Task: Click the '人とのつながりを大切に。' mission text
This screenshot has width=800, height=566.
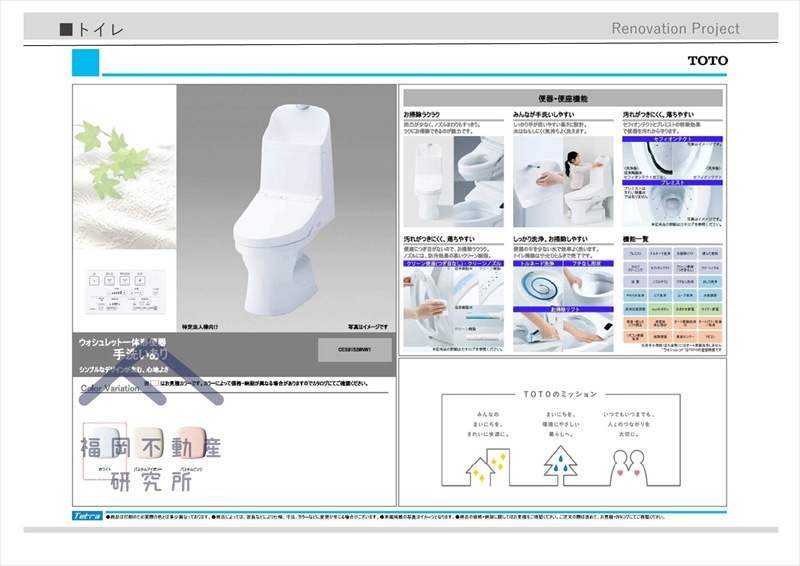Action: [629, 429]
